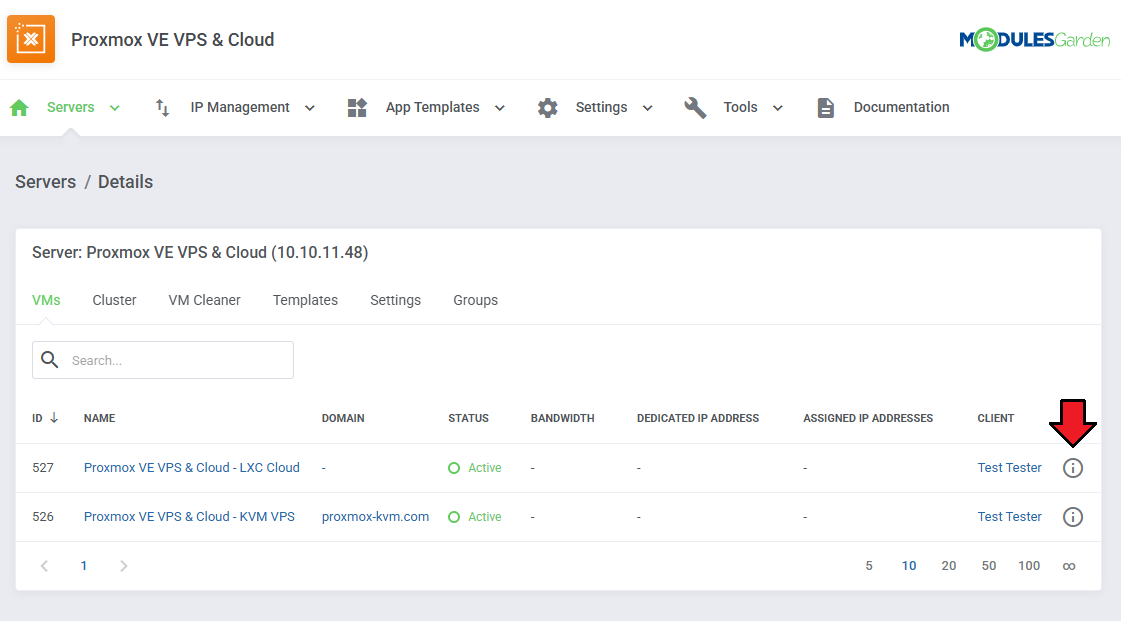
Task: Switch to the Cluster tab
Action: 114,300
